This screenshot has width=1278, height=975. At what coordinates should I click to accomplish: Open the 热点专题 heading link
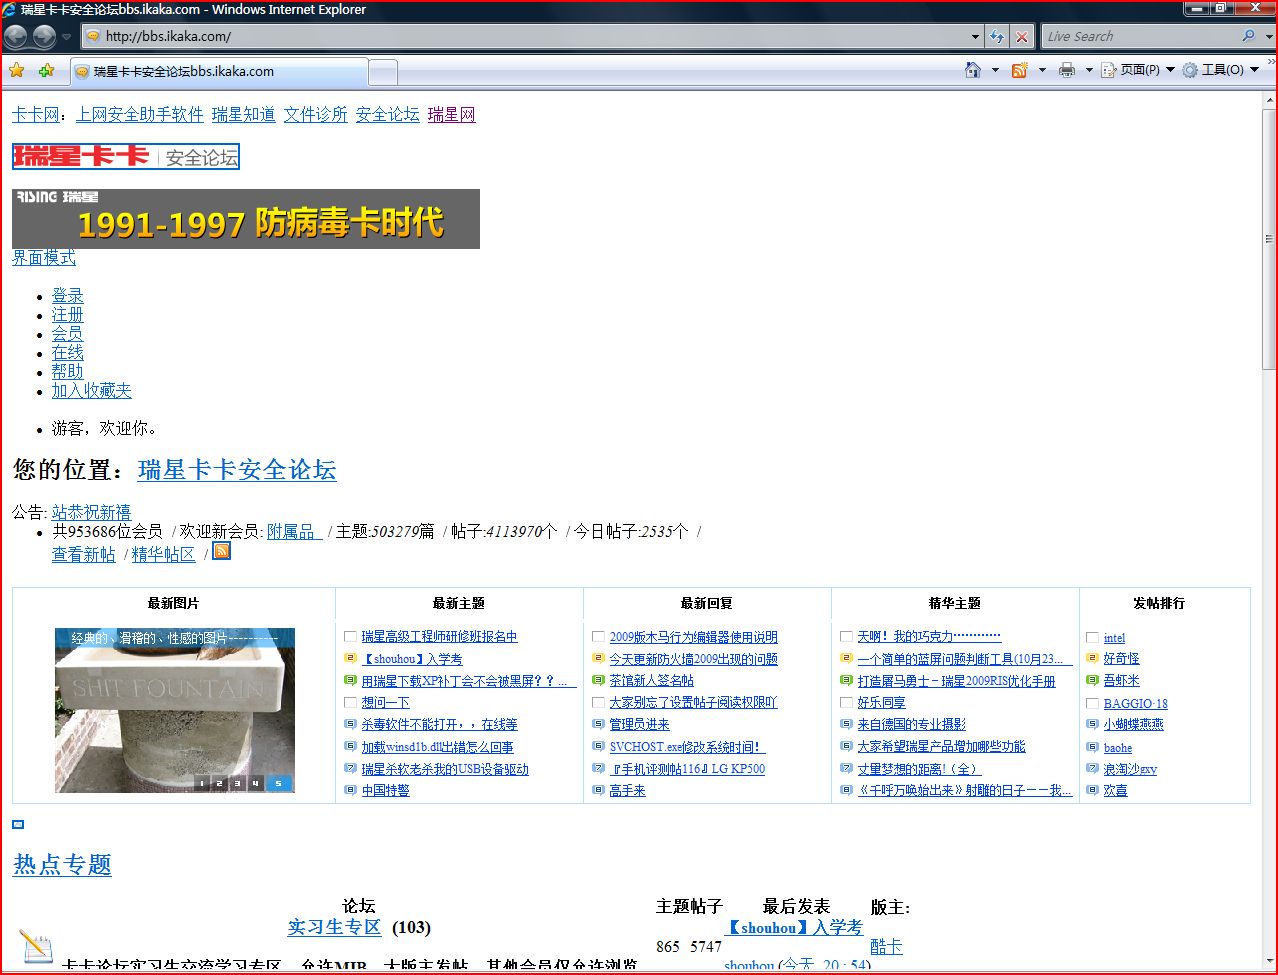tap(62, 865)
